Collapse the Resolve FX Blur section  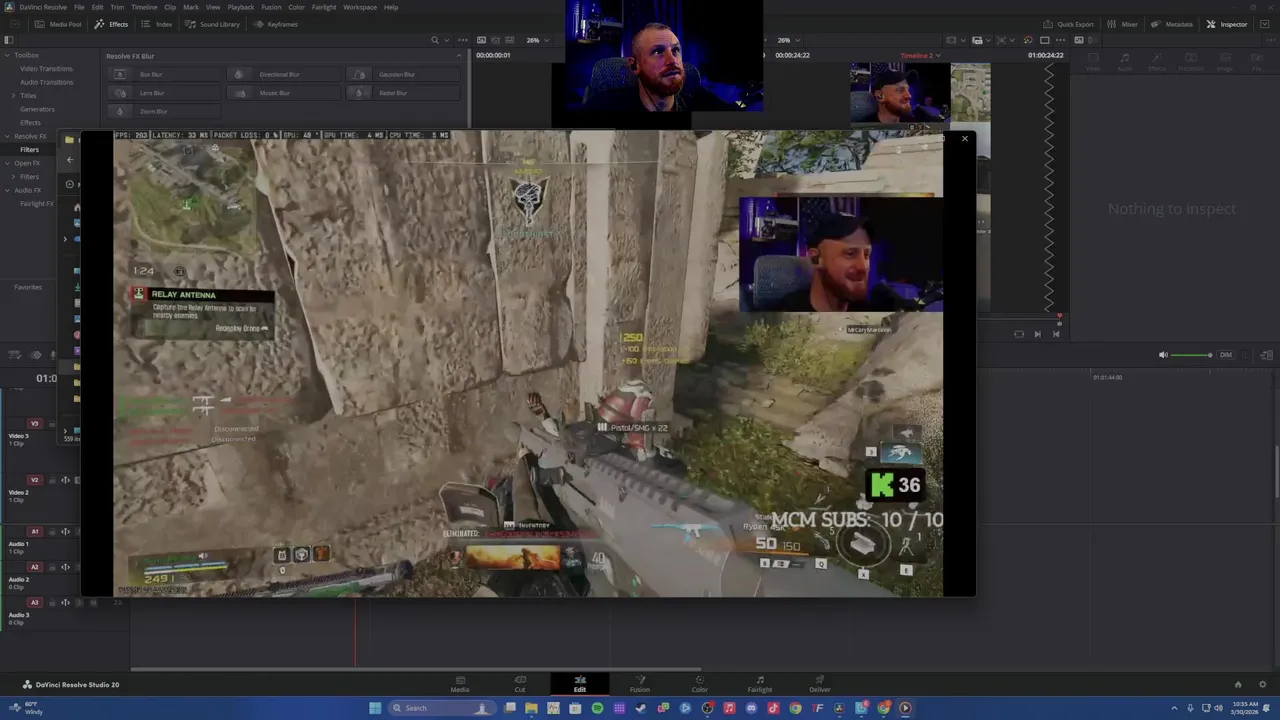tap(459, 56)
